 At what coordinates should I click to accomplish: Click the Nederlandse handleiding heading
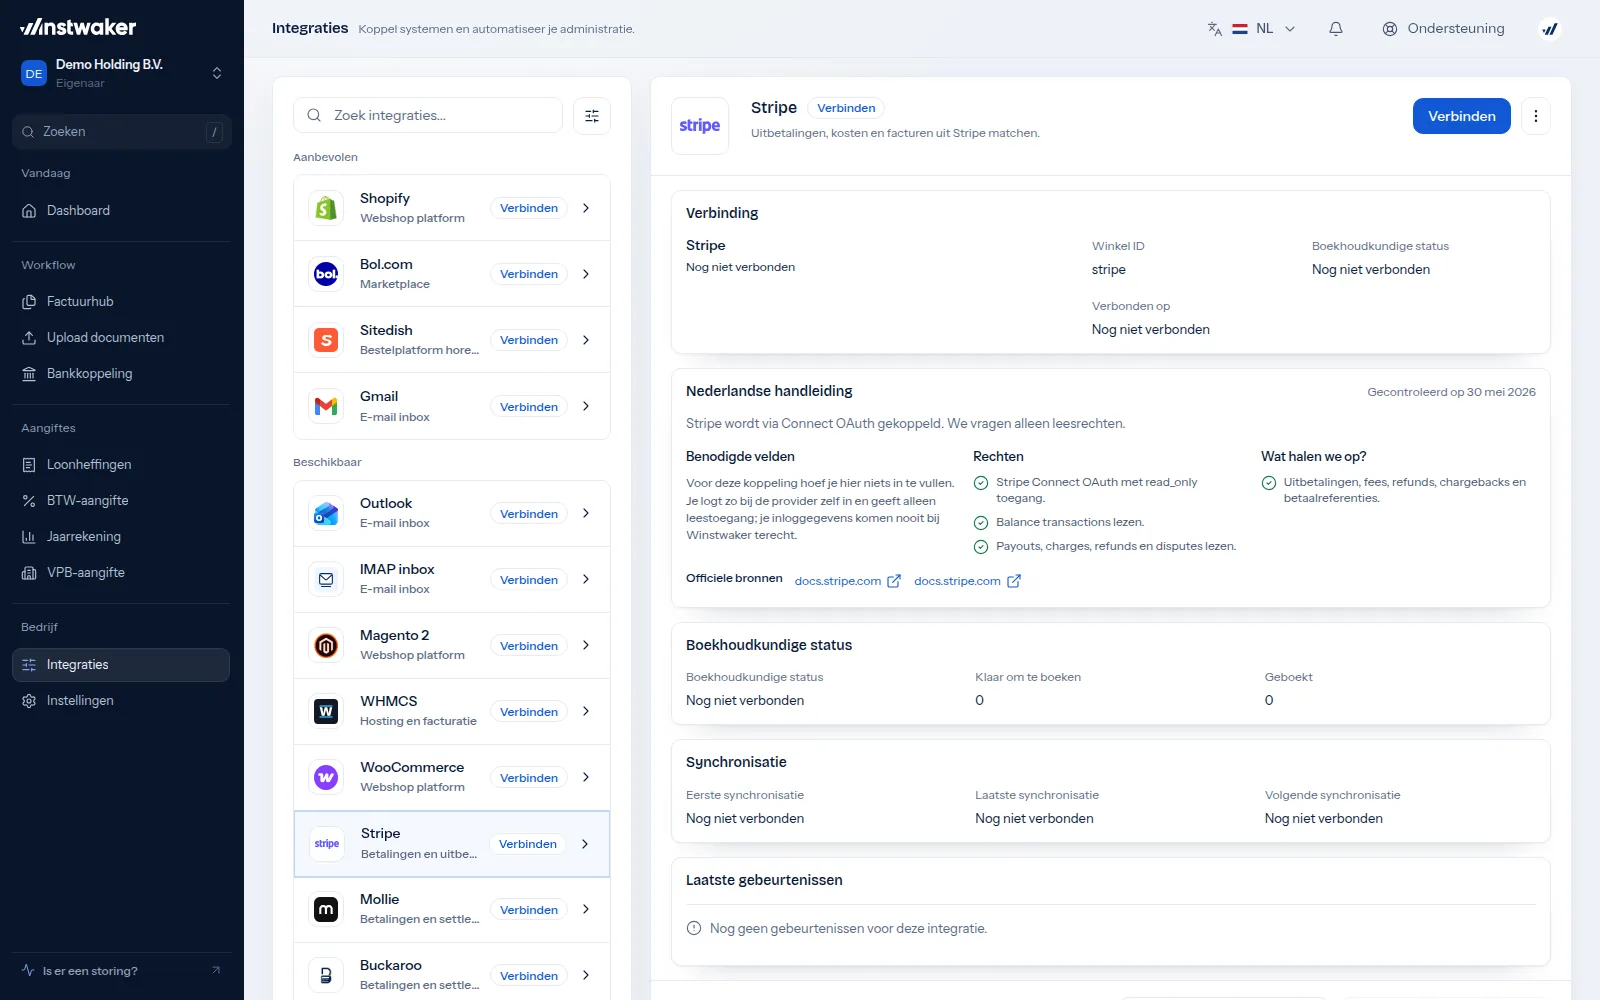[x=769, y=391]
